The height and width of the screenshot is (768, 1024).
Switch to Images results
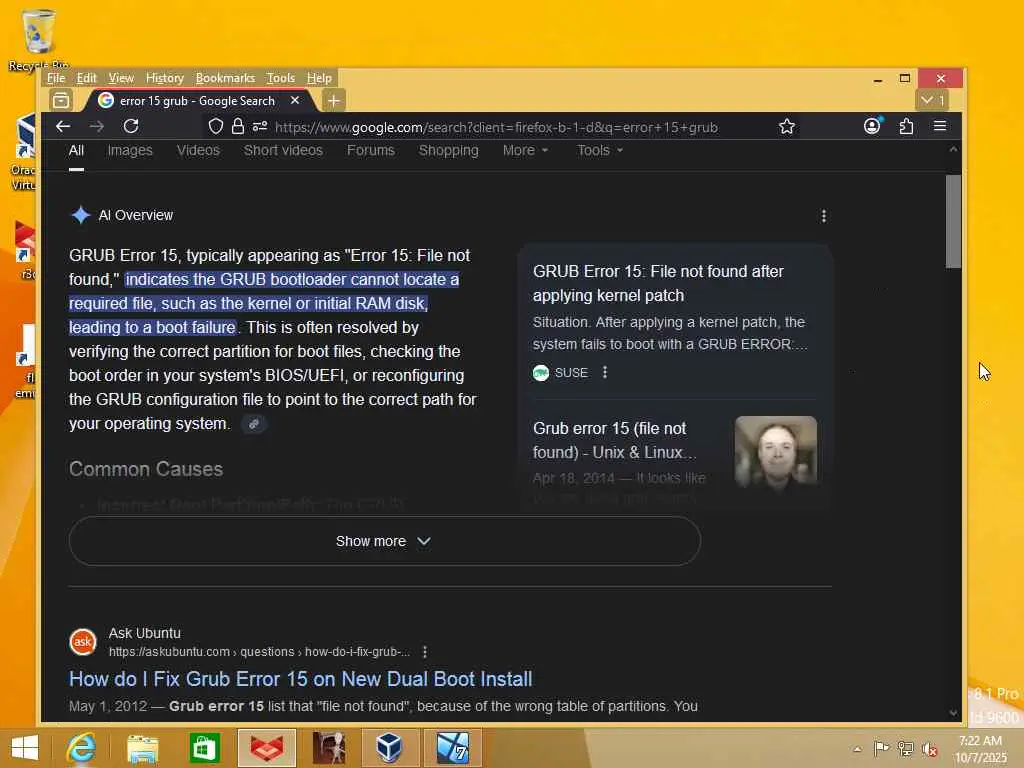(130, 150)
